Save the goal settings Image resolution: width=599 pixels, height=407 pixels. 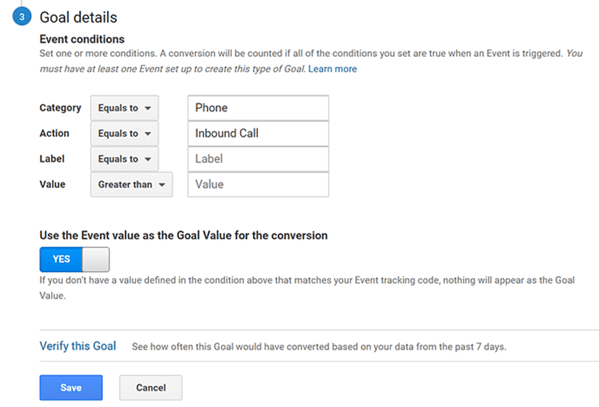(71, 388)
